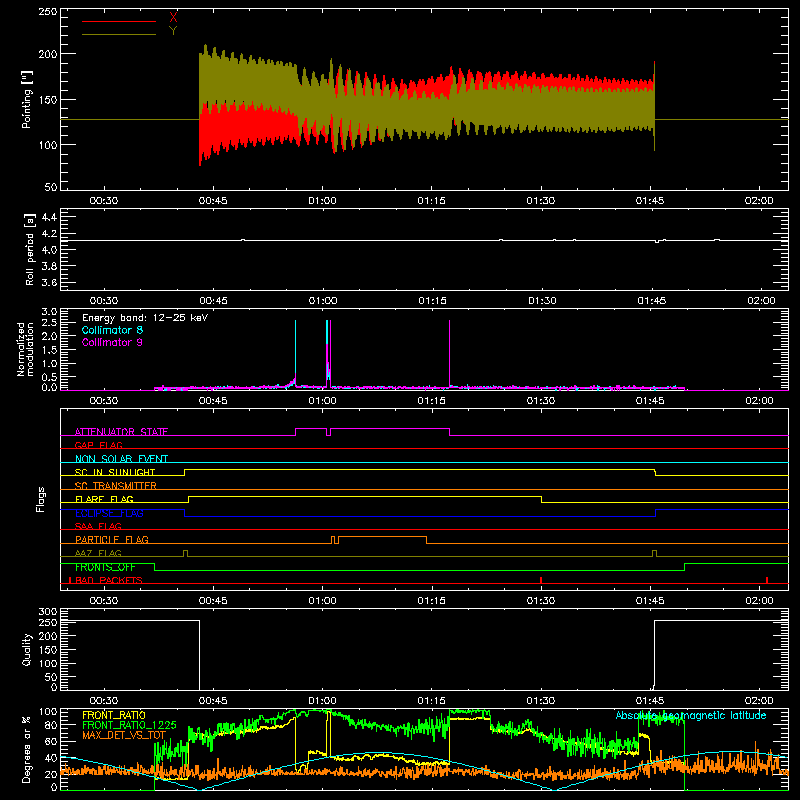Image resolution: width=800 pixels, height=800 pixels.
Task: Click the SC_TRANSMITTER flag label
Action: pos(116,486)
